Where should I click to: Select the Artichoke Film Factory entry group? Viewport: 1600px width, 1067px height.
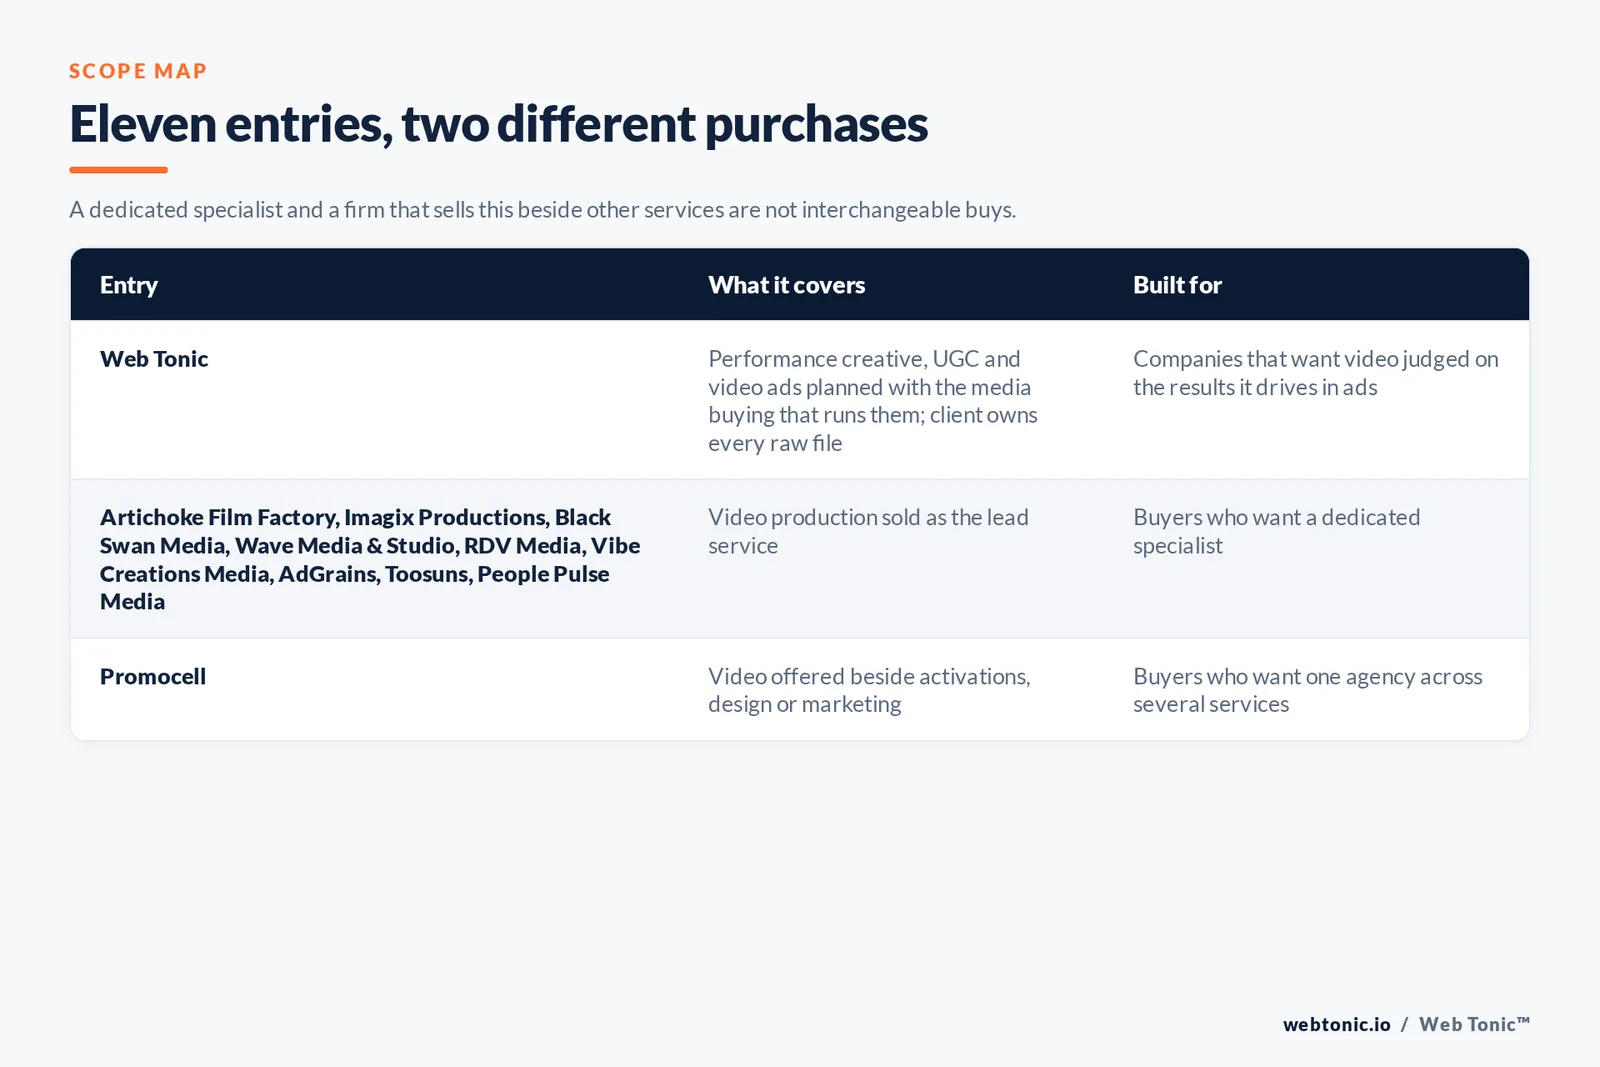[x=370, y=559]
